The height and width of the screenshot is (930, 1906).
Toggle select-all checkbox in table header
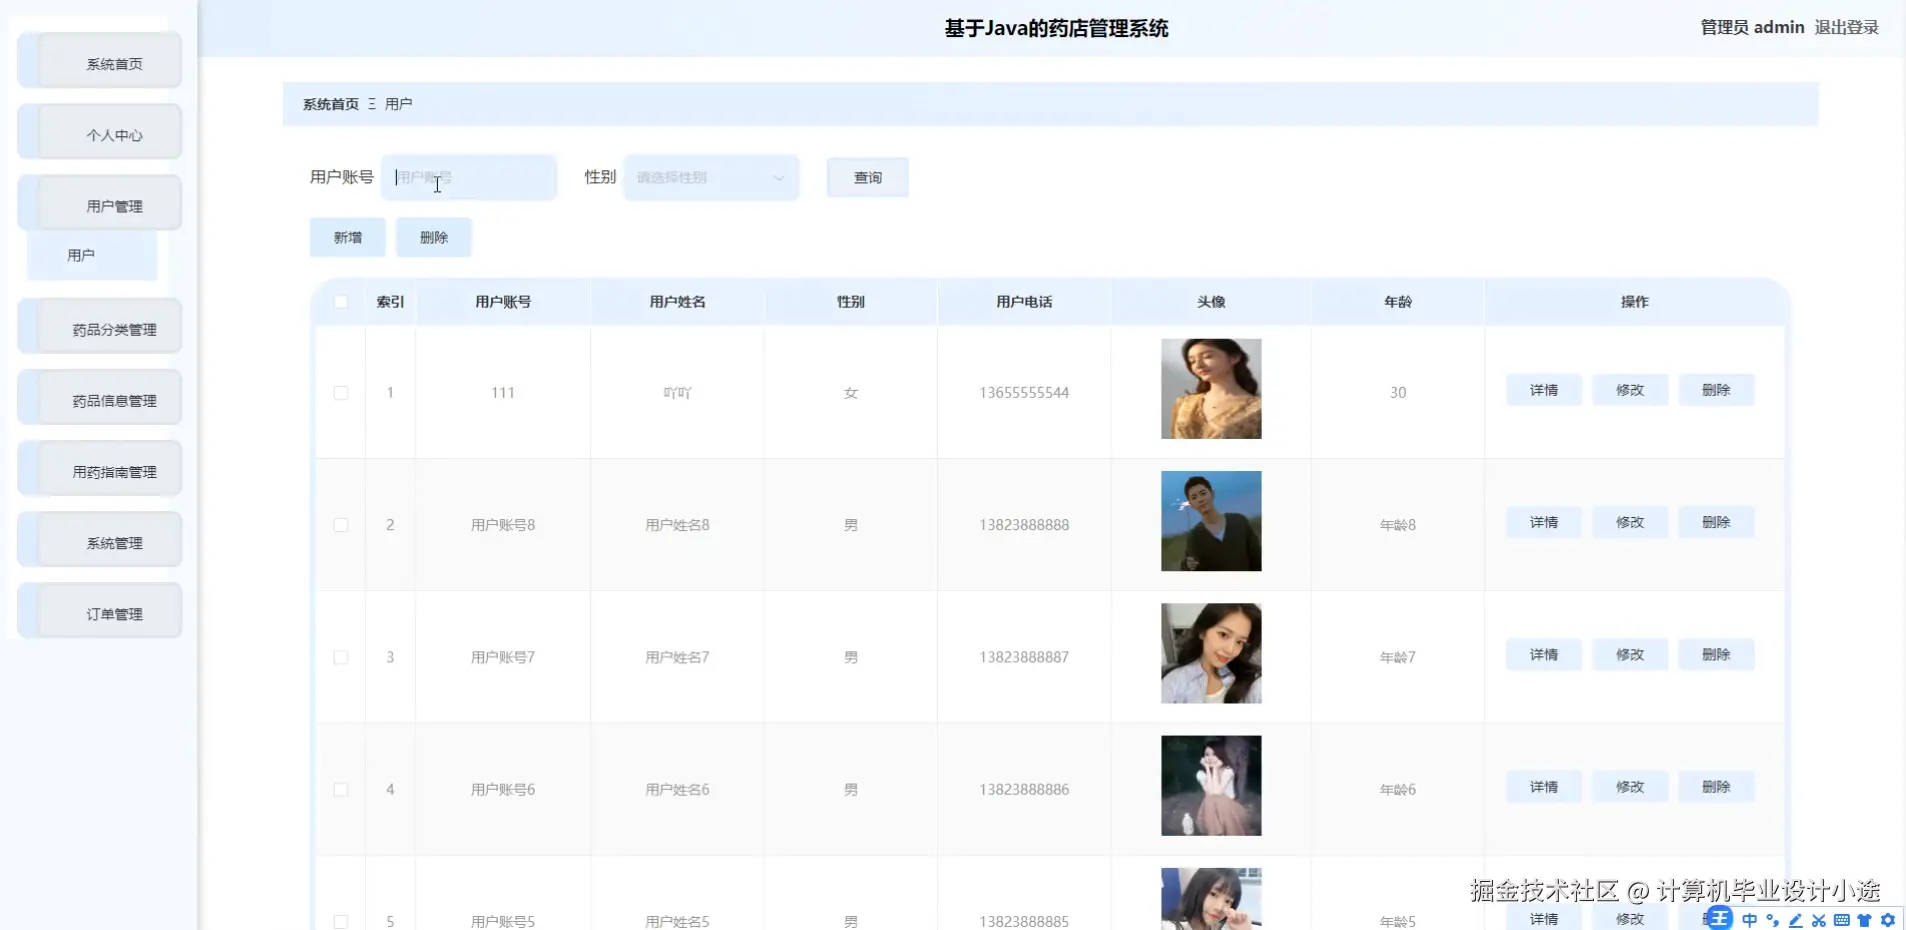click(x=341, y=302)
